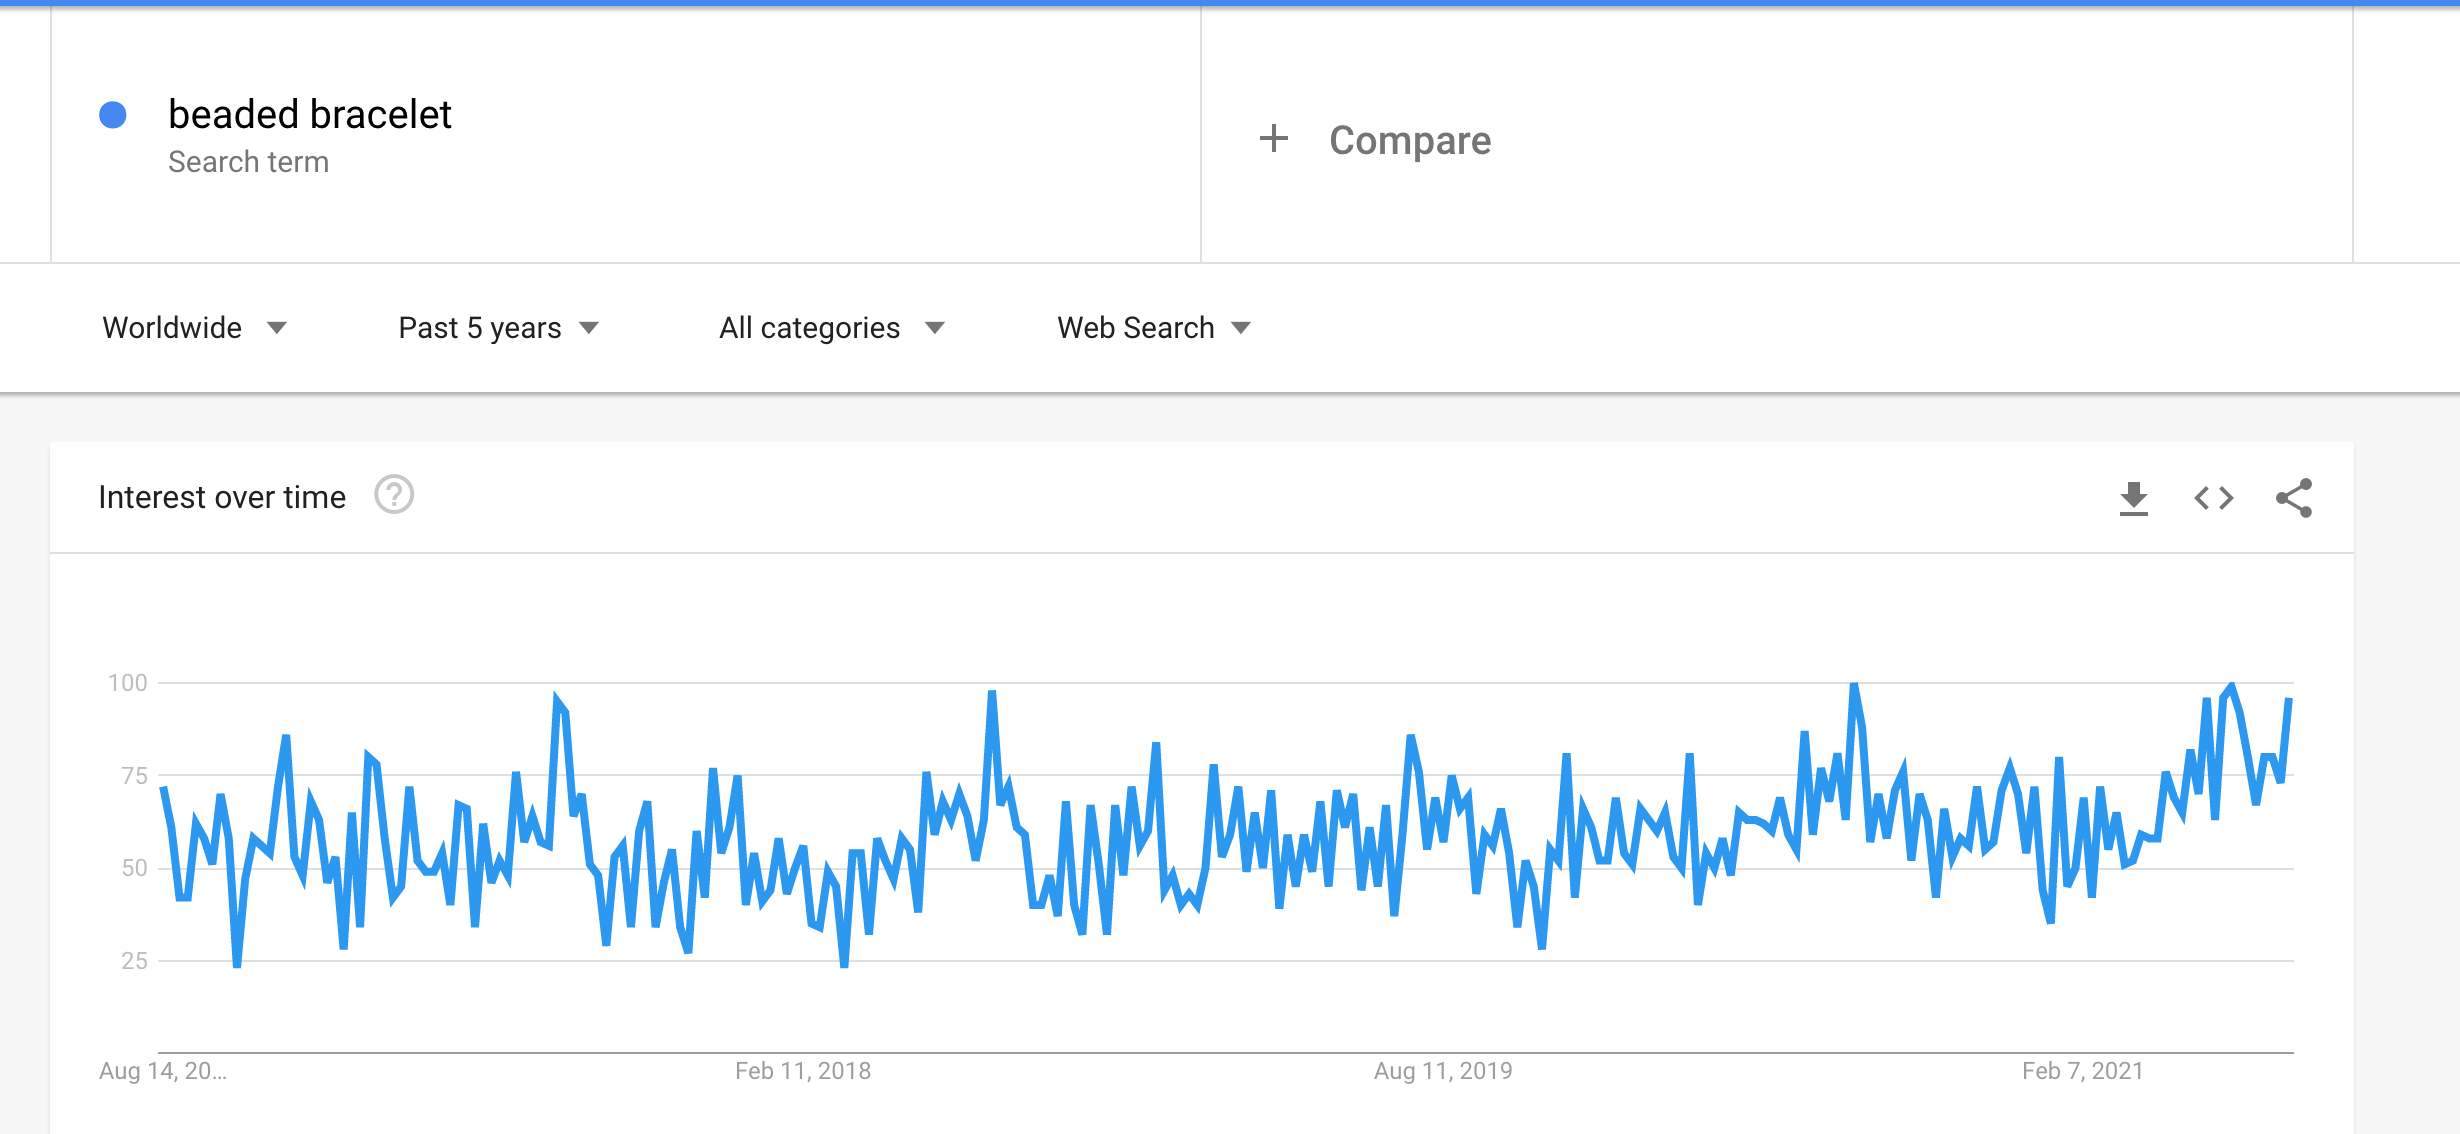This screenshot has height=1134, width=2460.
Task: Click the plus icon beside Compare
Action: click(x=1273, y=138)
